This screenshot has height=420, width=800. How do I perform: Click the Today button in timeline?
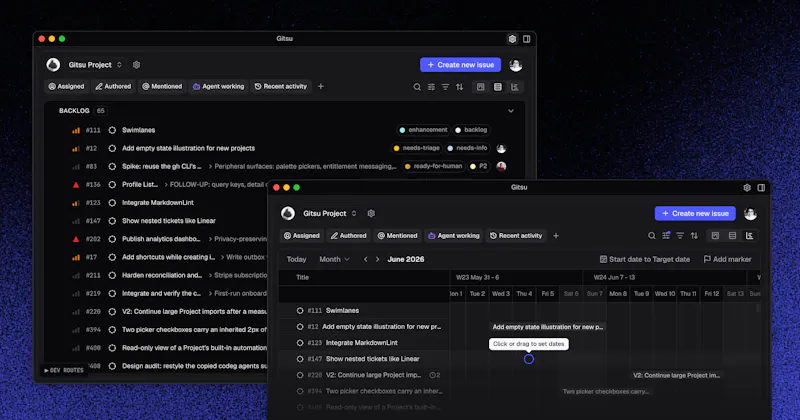pos(296,259)
